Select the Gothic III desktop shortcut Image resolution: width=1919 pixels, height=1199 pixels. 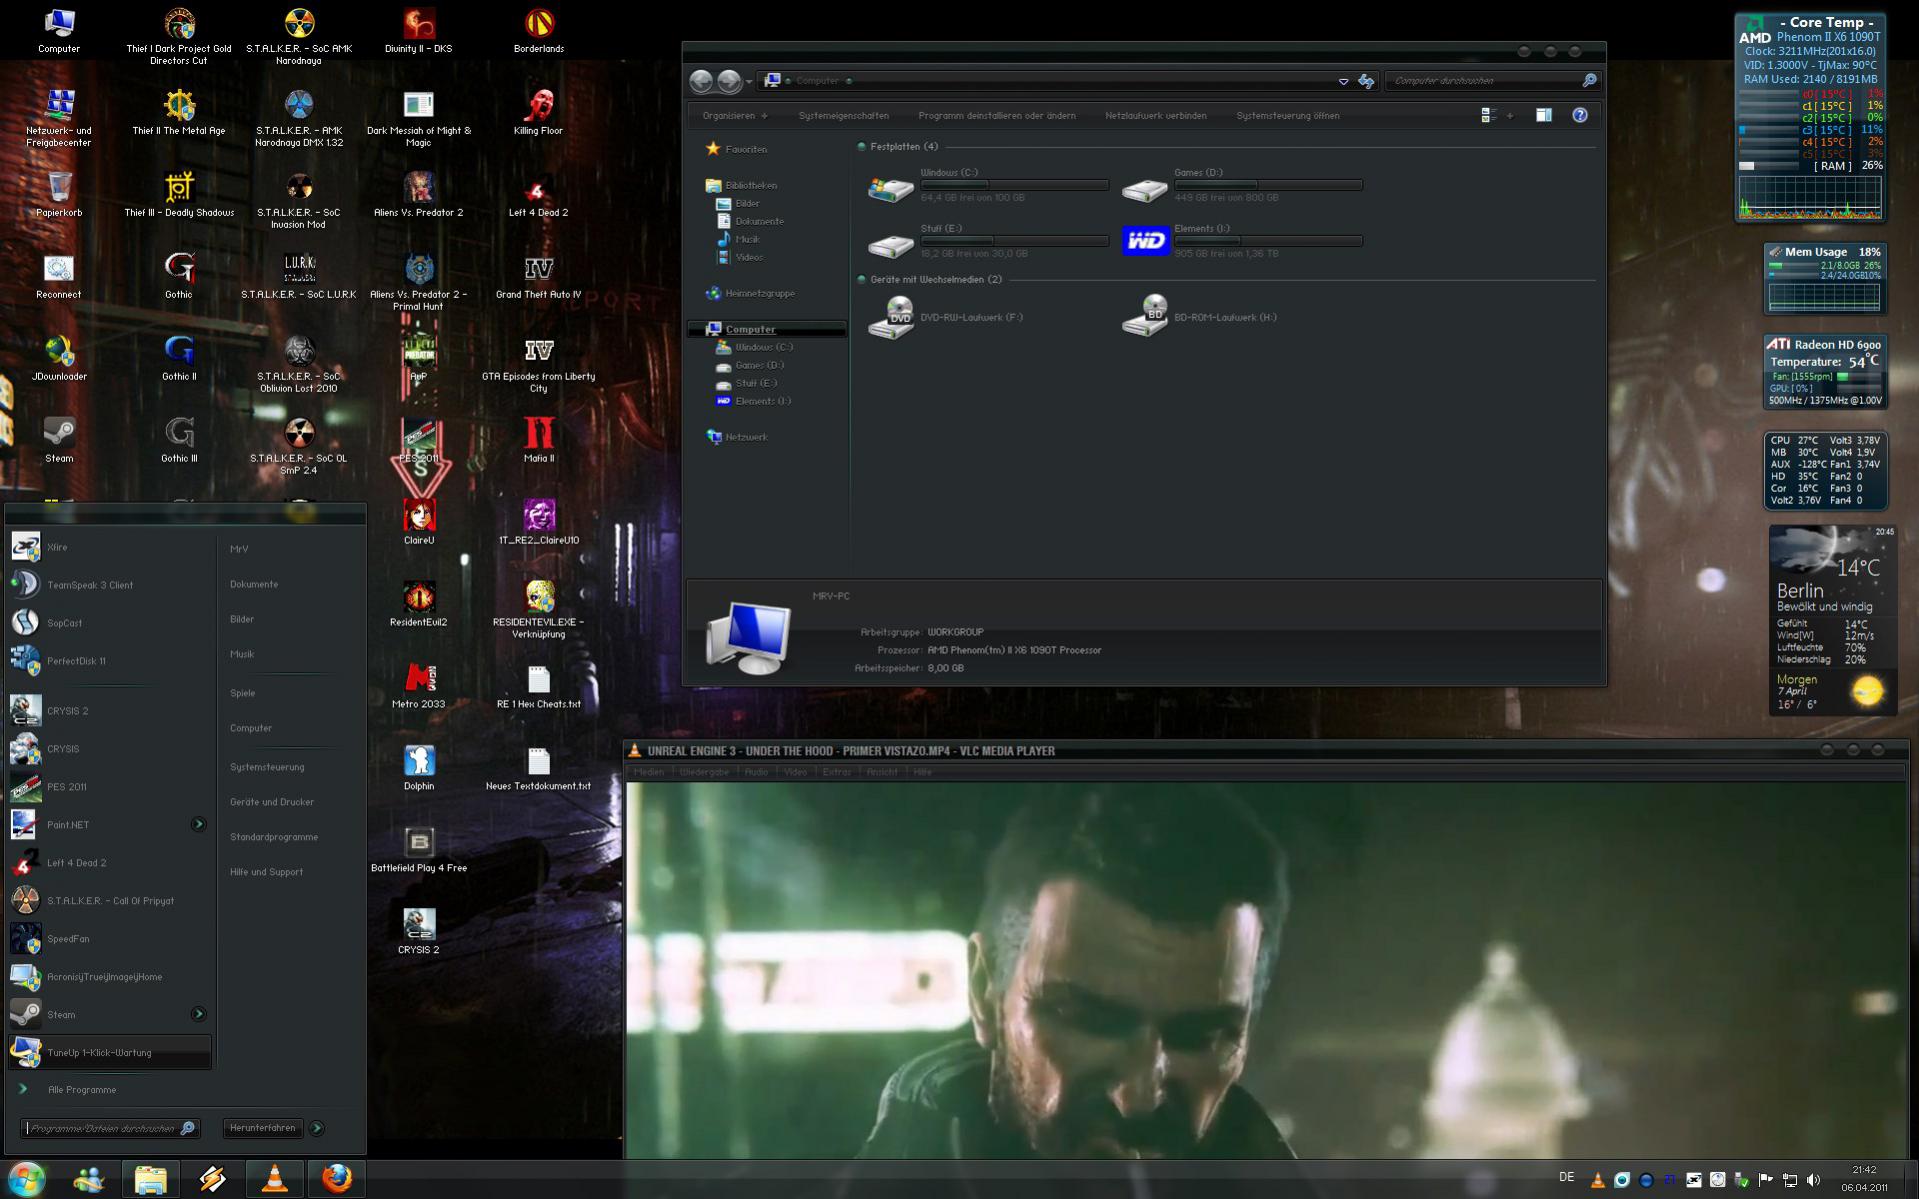click(x=179, y=440)
